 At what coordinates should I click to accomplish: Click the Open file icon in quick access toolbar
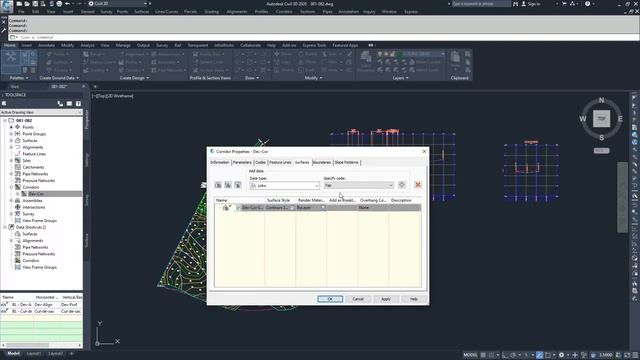coord(27,4)
